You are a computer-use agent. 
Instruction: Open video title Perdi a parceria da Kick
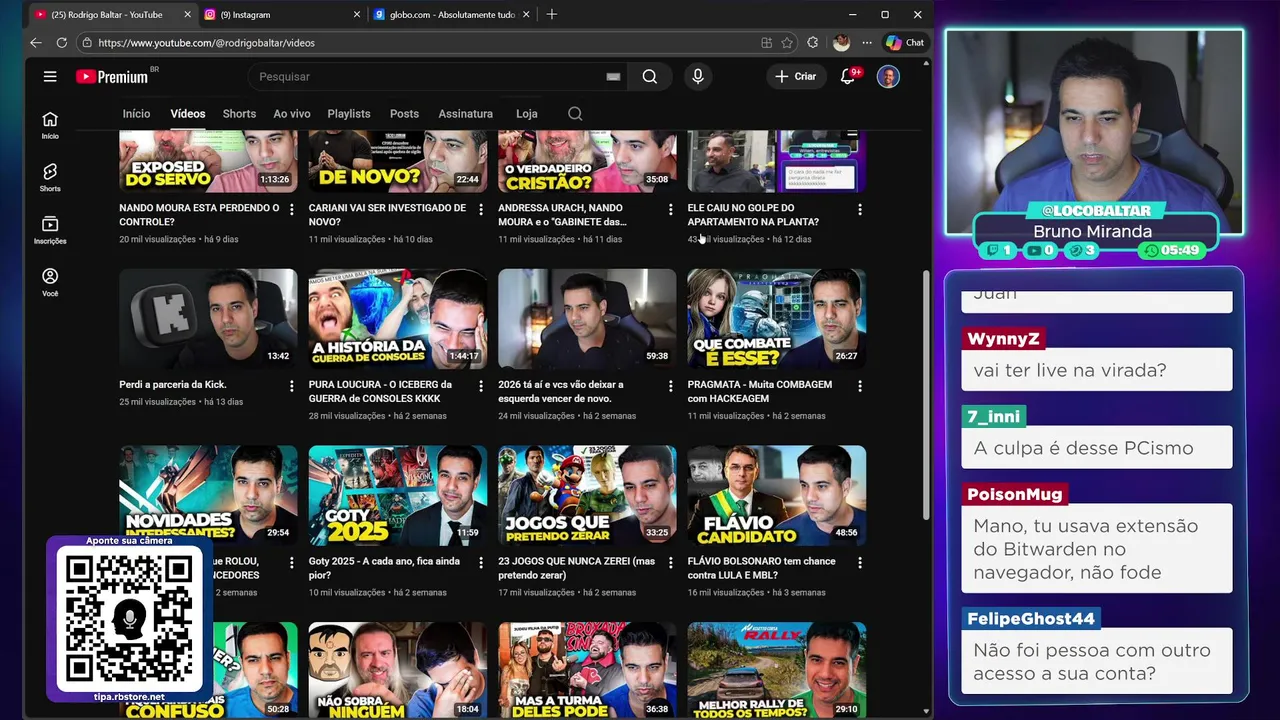click(173, 385)
